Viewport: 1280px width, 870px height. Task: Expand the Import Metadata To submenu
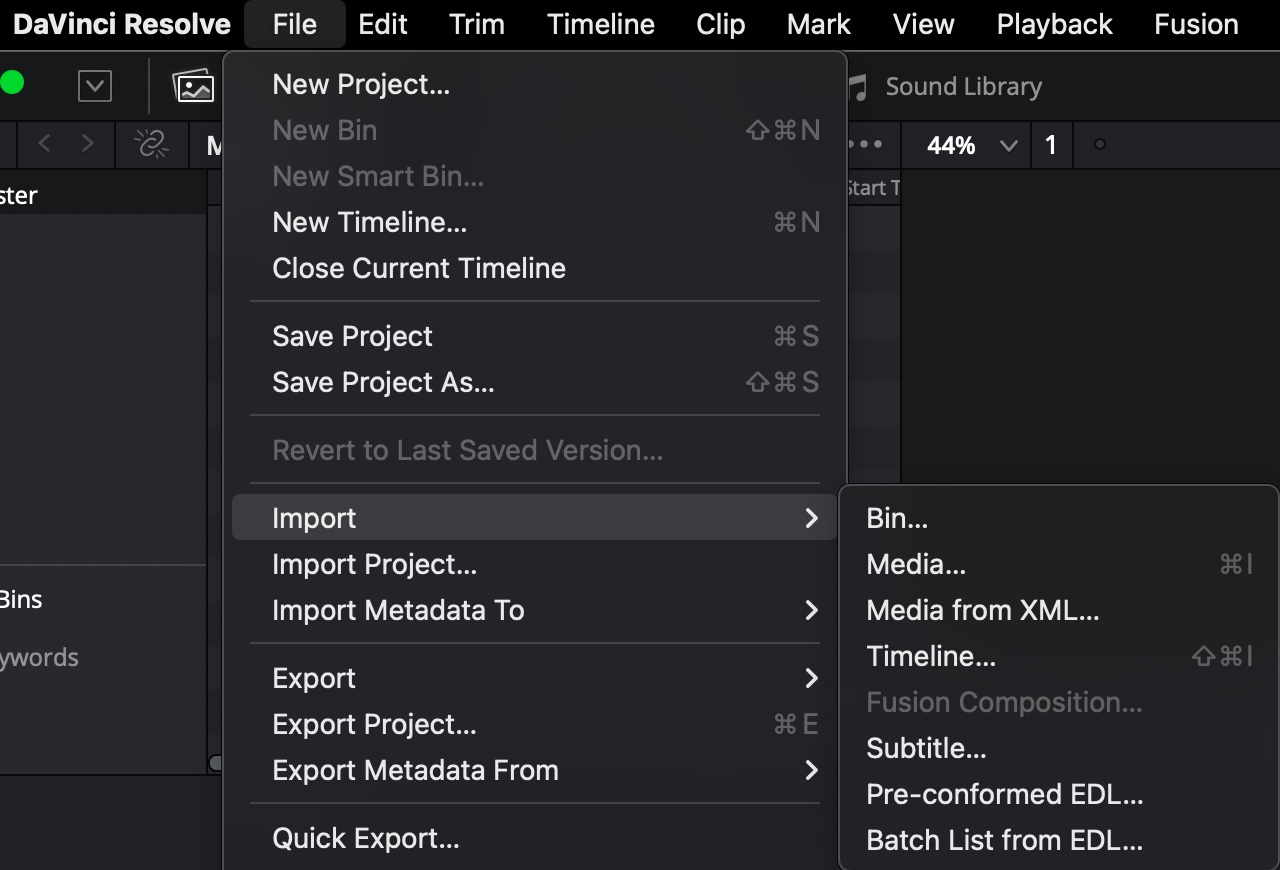[534, 610]
